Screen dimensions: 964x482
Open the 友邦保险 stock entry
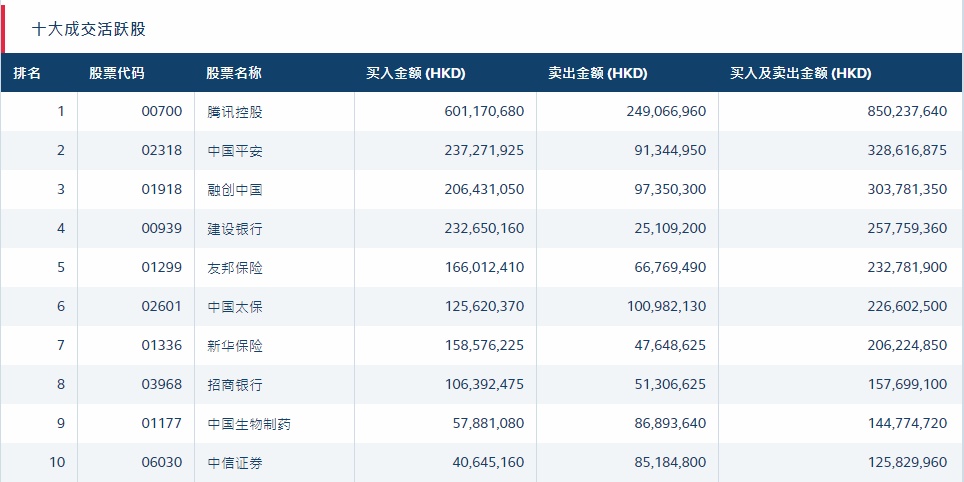[x=235, y=268]
